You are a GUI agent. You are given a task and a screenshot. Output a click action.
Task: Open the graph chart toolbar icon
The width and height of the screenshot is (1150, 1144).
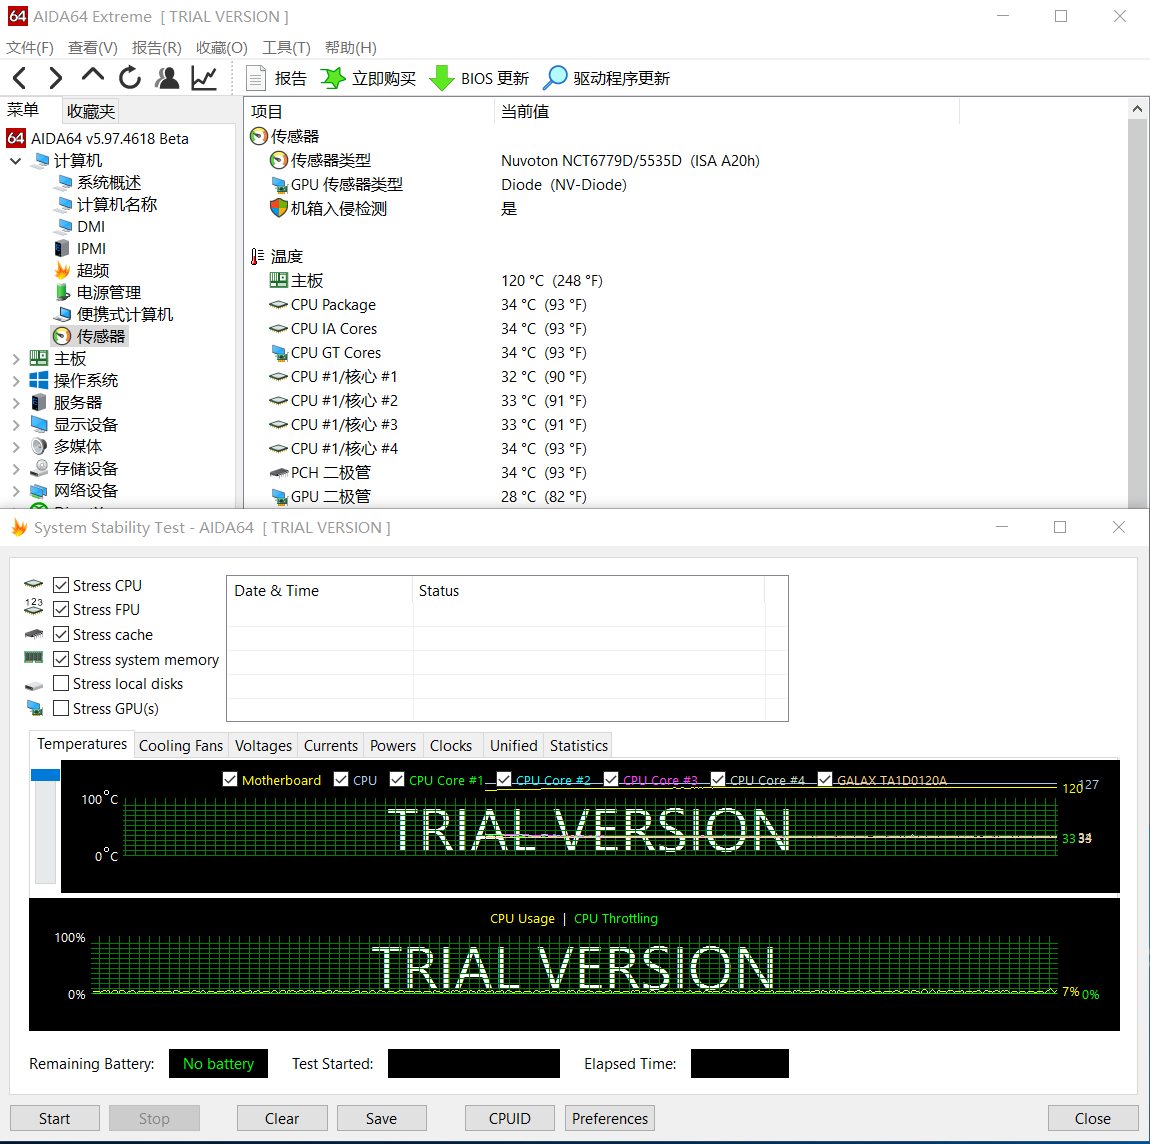click(204, 78)
